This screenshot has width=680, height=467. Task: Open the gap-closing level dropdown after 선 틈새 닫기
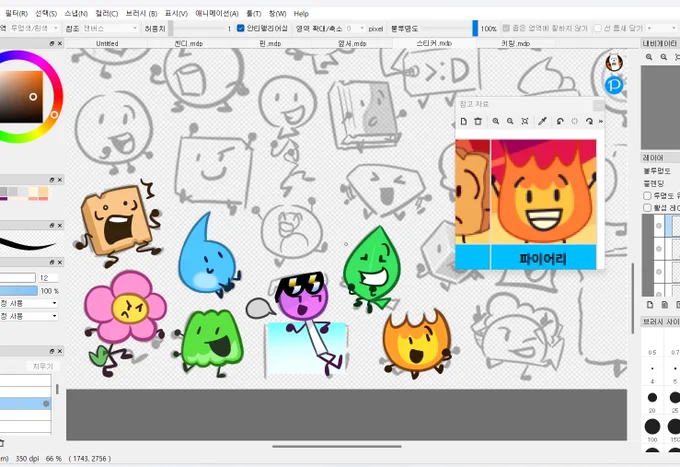pos(661,28)
